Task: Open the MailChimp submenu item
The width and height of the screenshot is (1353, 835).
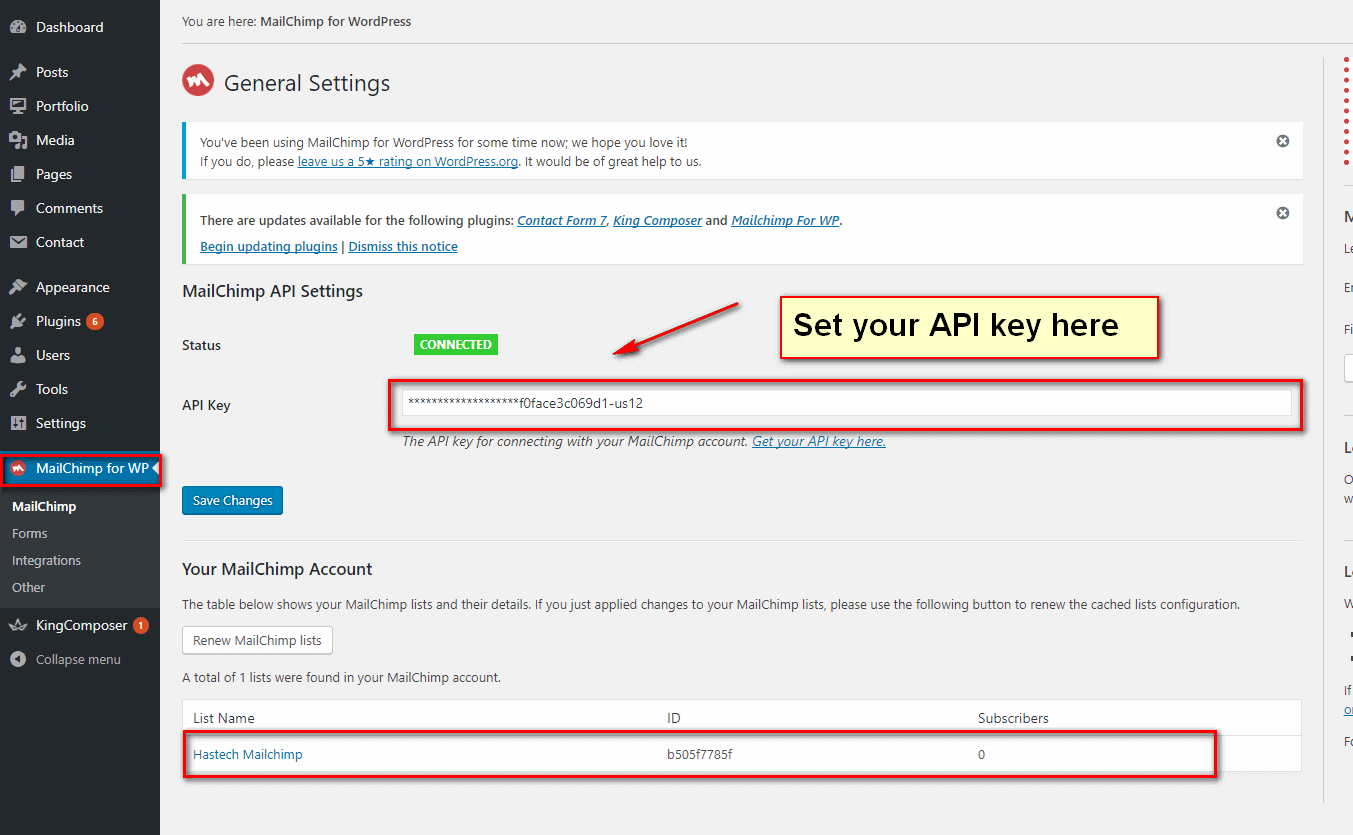Action: pyautogui.click(x=44, y=506)
